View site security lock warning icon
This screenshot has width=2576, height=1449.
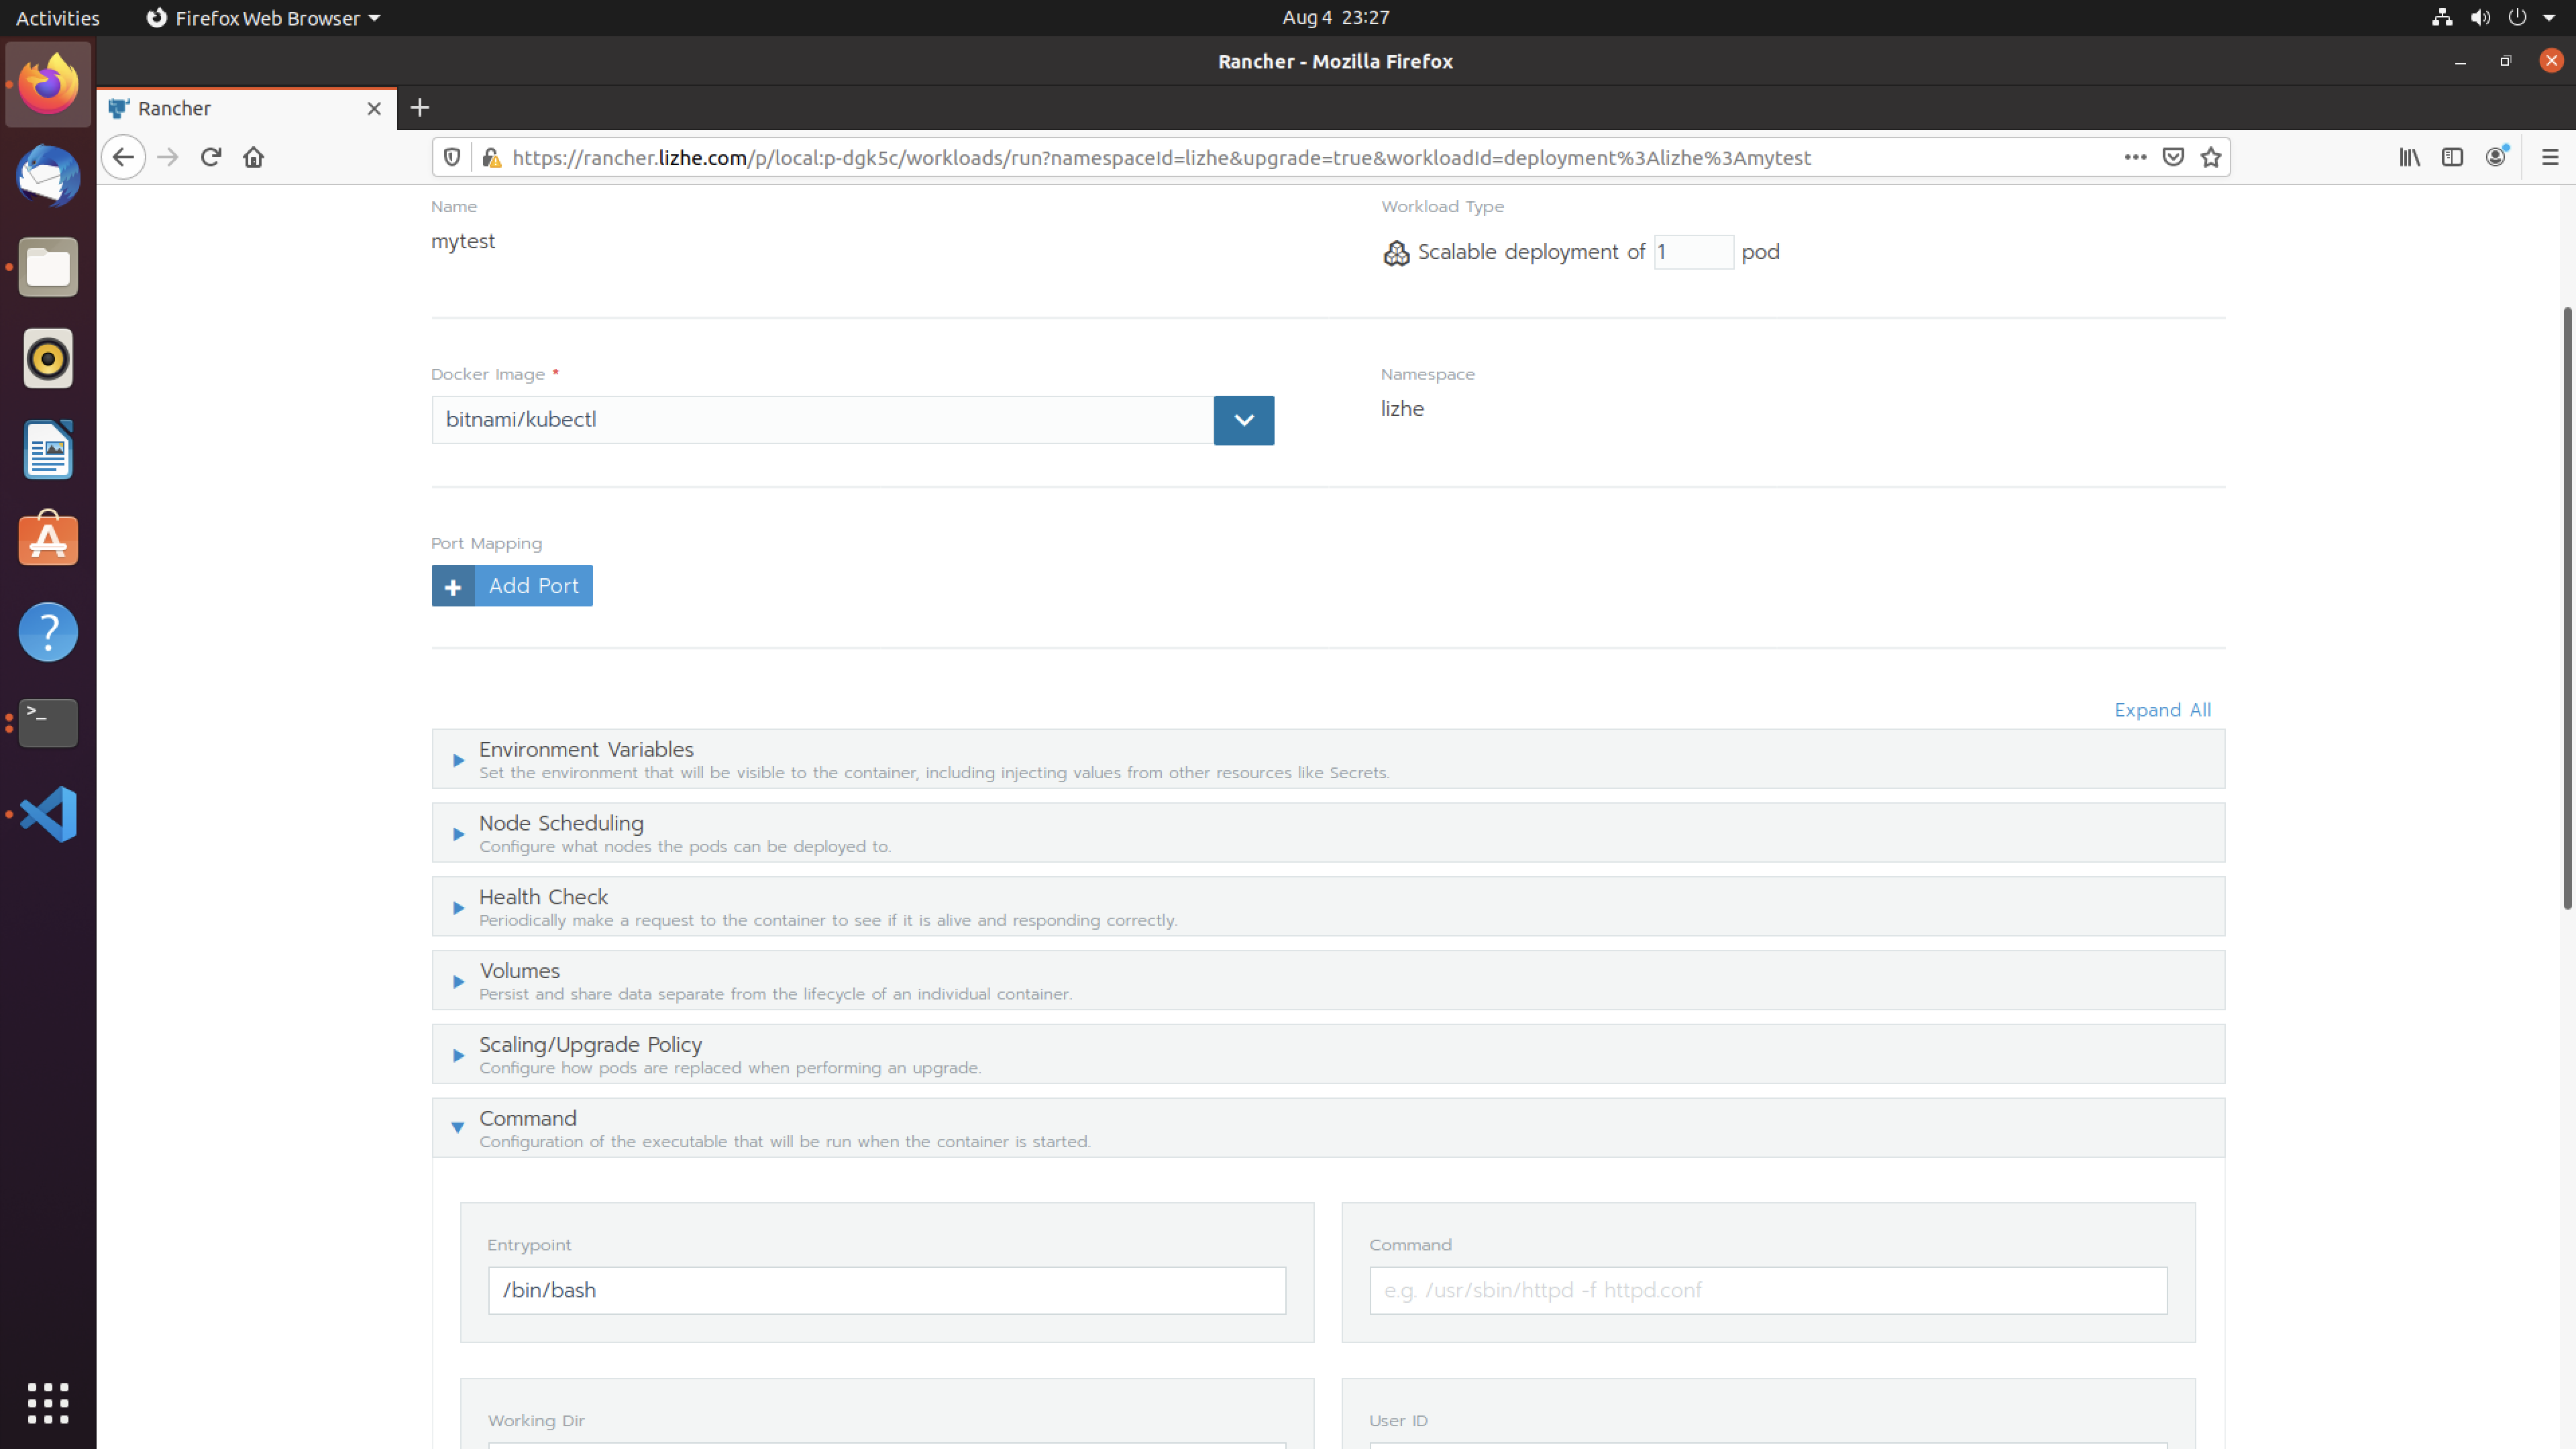pyautogui.click(x=491, y=157)
